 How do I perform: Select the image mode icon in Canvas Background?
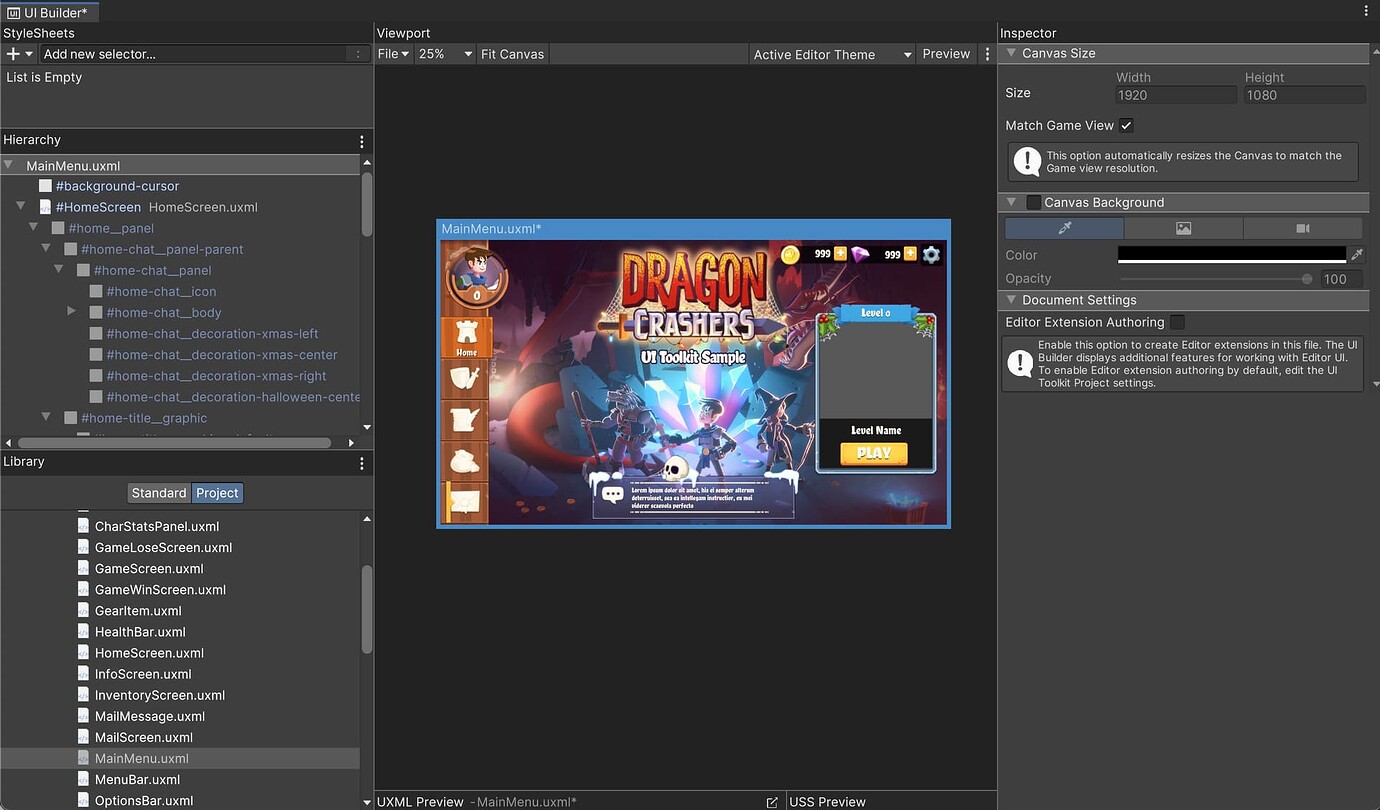pyautogui.click(x=1183, y=228)
